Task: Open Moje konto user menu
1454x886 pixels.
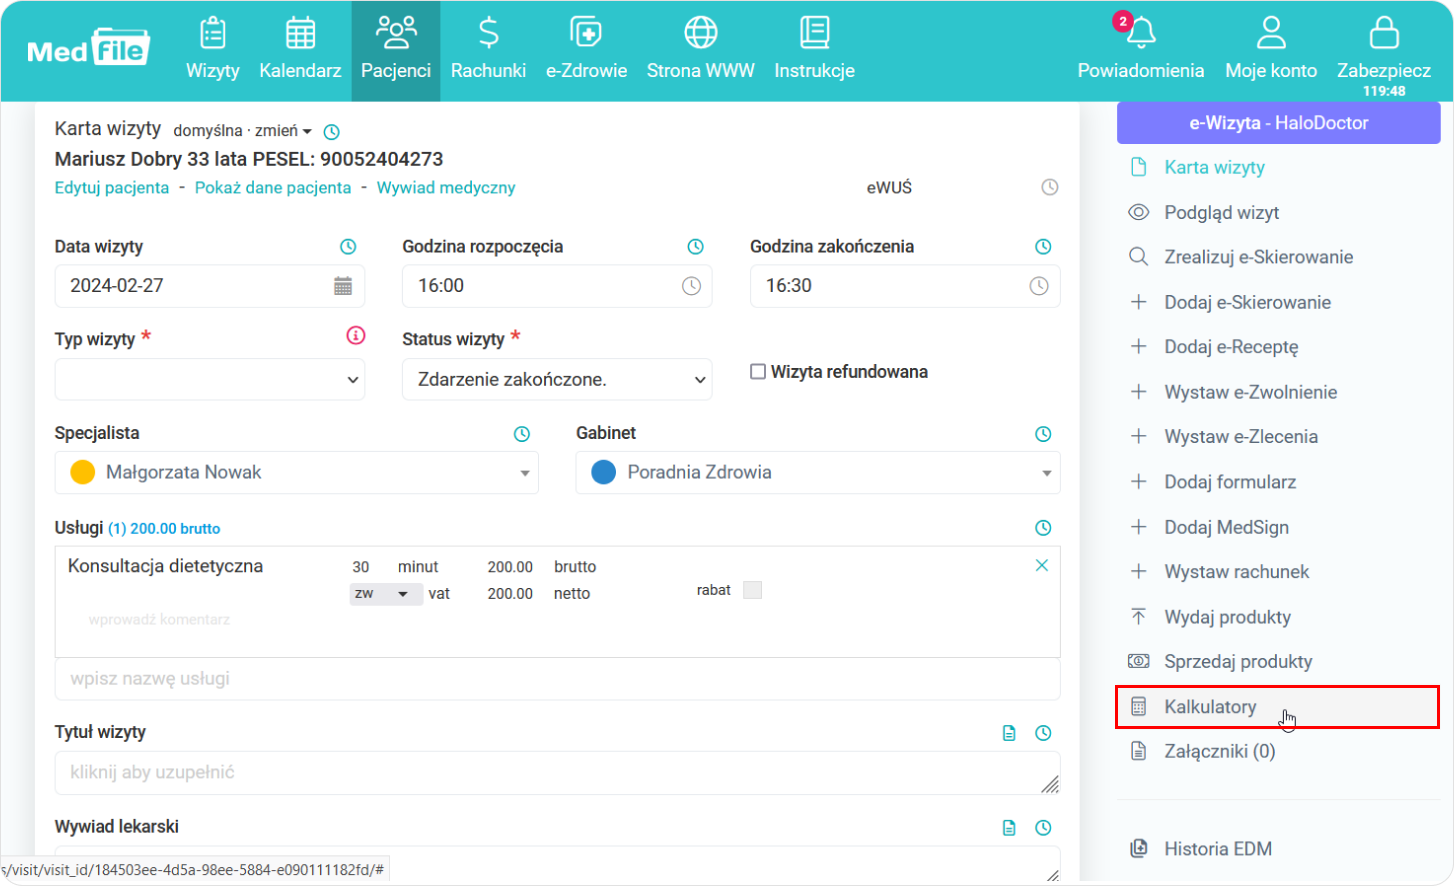Action: 1271,49
